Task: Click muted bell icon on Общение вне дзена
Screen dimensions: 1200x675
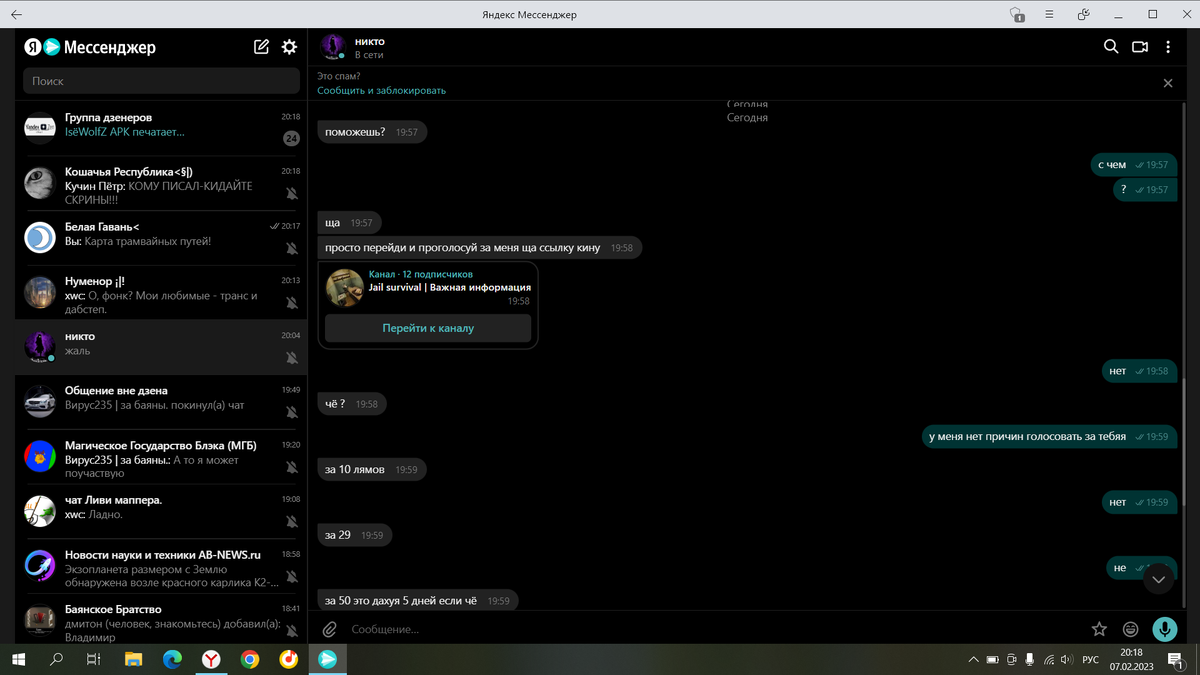Action: point(291,412)
